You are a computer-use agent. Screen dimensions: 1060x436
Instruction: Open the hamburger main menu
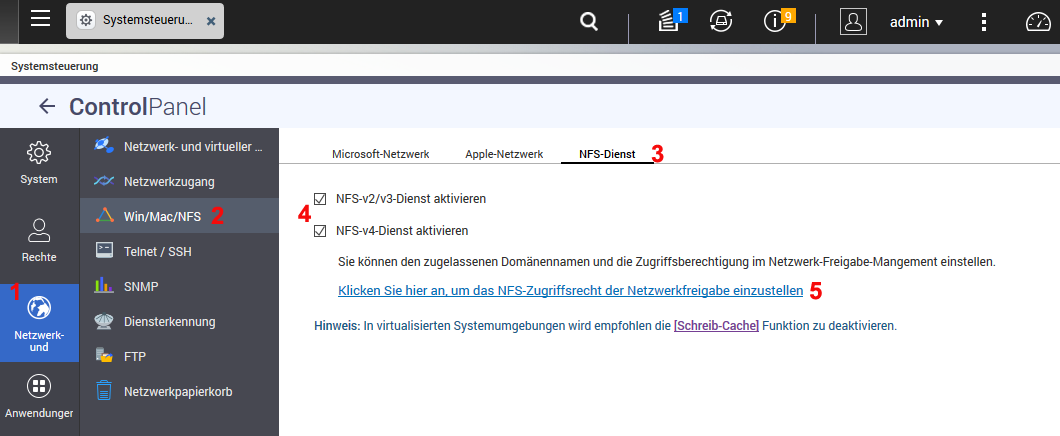click(41, 19)
